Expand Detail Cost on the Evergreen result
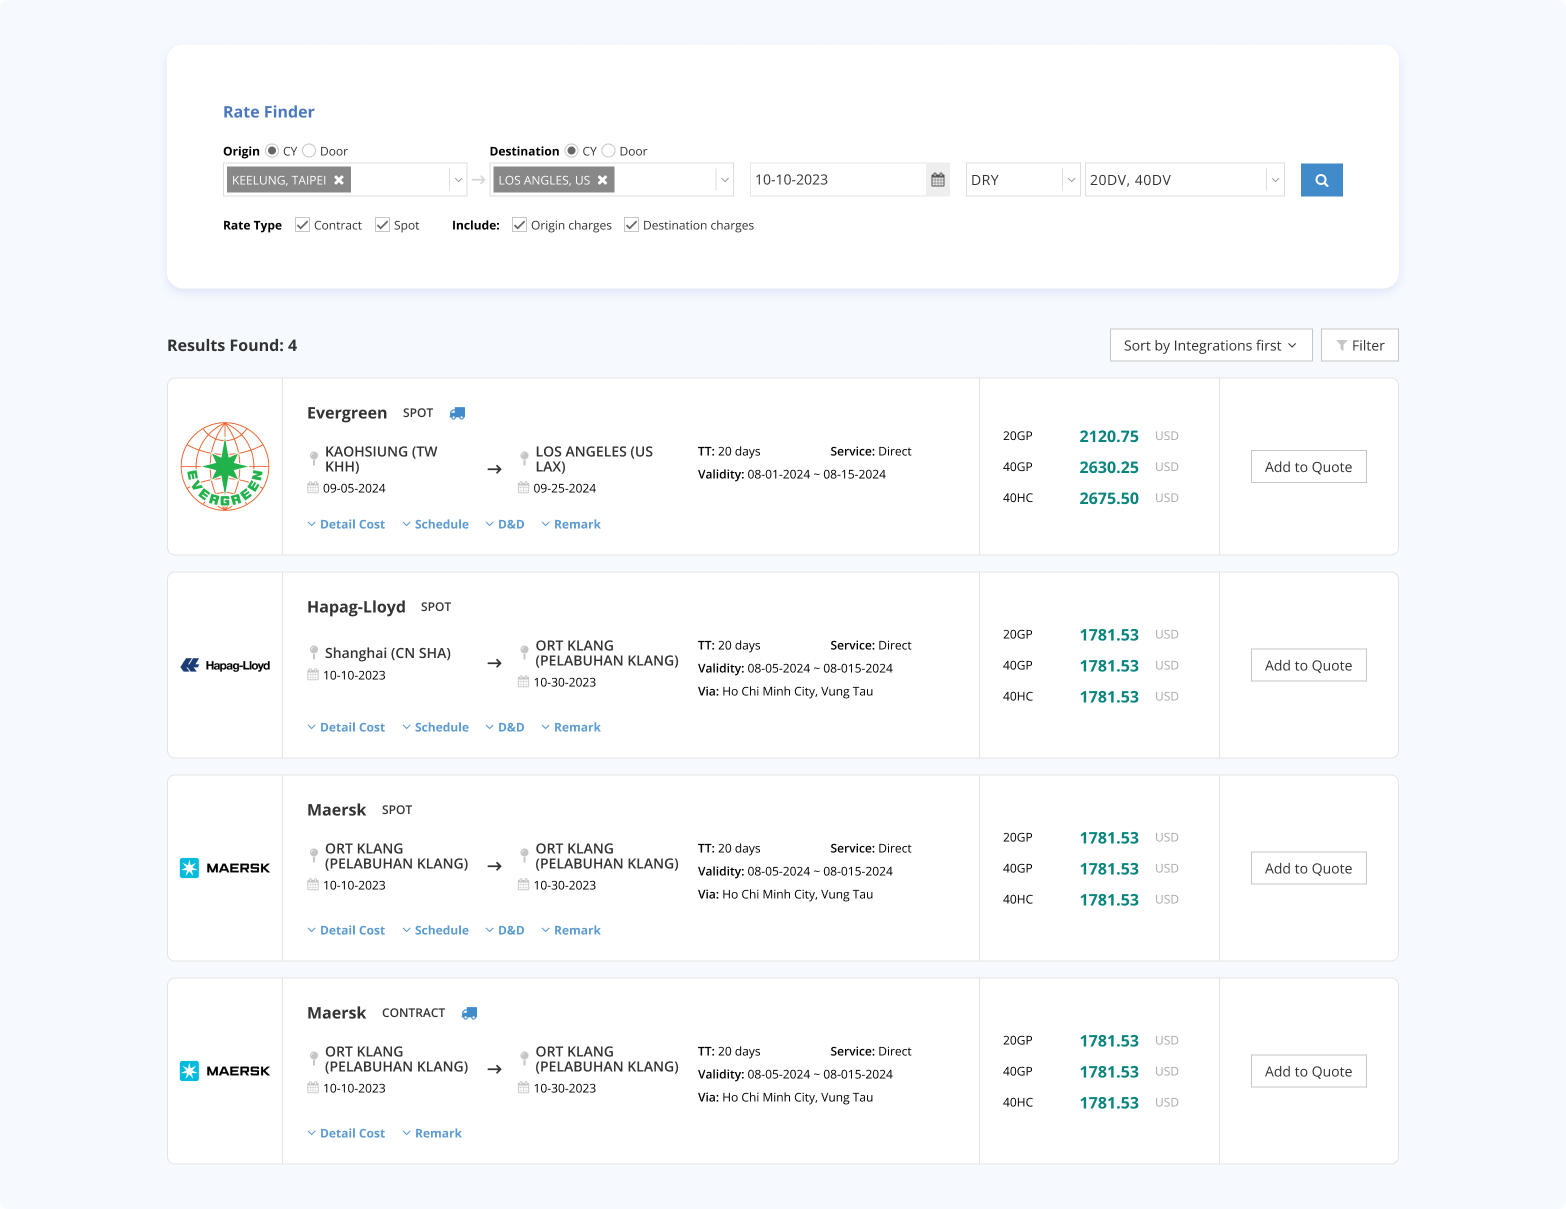This screenshot has width=1566, height=1209. click(x=346, y=524)
